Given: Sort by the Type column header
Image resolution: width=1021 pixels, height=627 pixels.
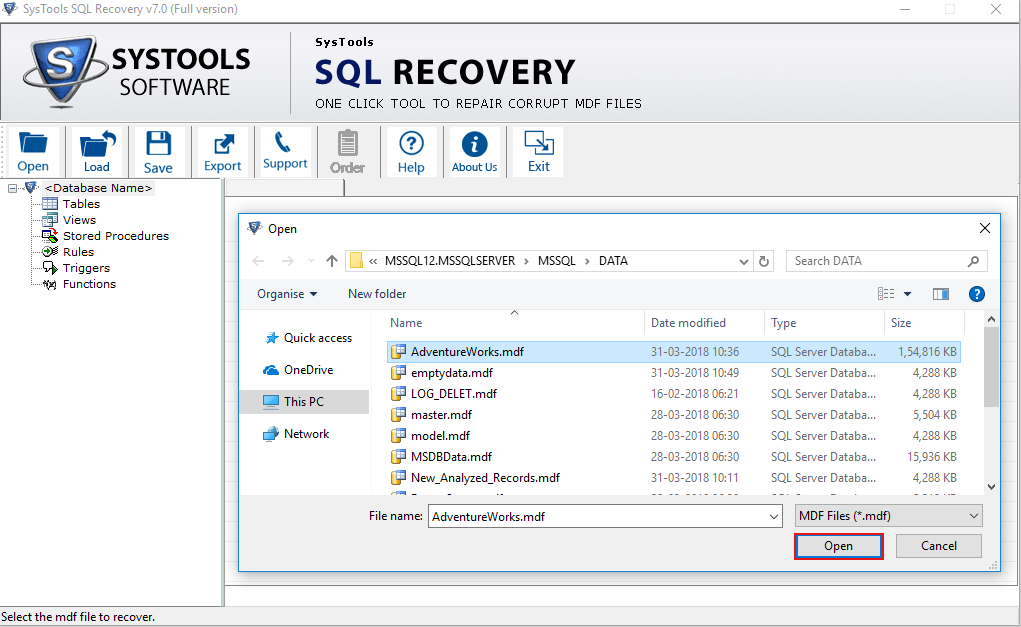Looking at the screenshot, I should [783, 323].
